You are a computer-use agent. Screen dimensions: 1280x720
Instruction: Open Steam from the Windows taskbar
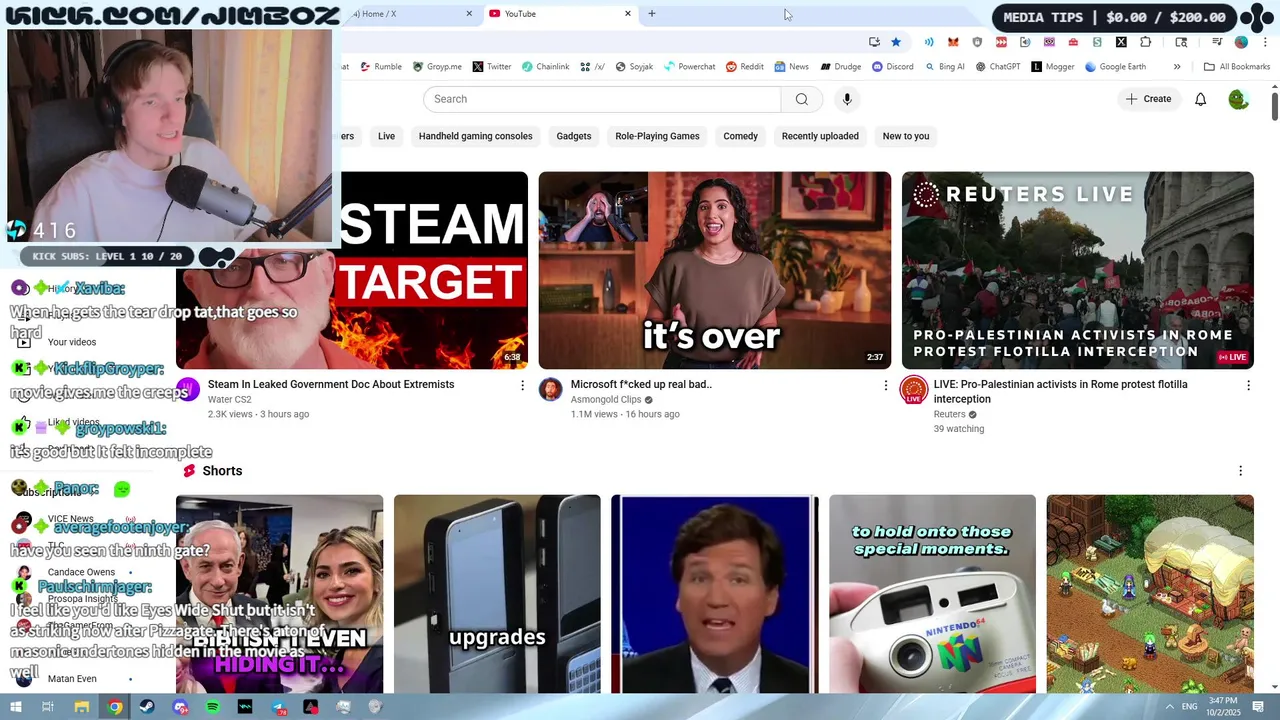click(x=147, y=707)
